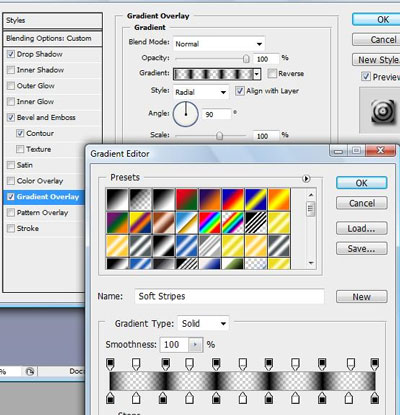400x415 pixels.
Task: Toggle the Bevel and Emboss checkbox
Action: click(x=11, y=117)
